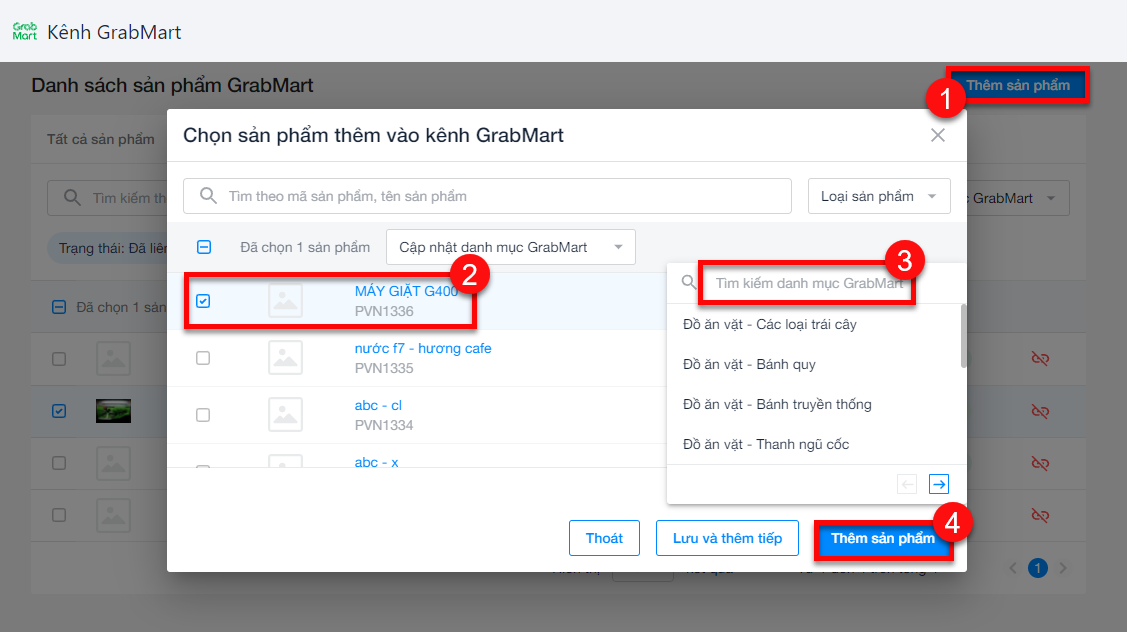
Task: Check the abc - cl product checkbox
Action: pyautogui.click(x=203, y=415)
